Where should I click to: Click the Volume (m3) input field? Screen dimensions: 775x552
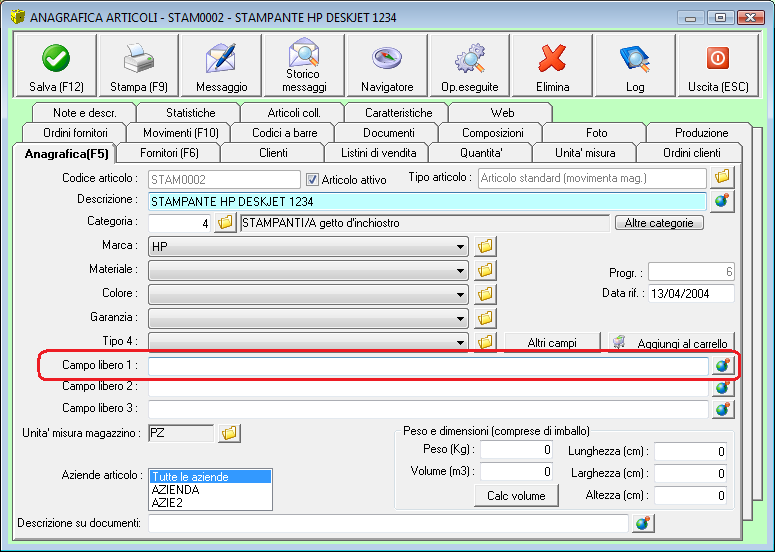(516, 471)
